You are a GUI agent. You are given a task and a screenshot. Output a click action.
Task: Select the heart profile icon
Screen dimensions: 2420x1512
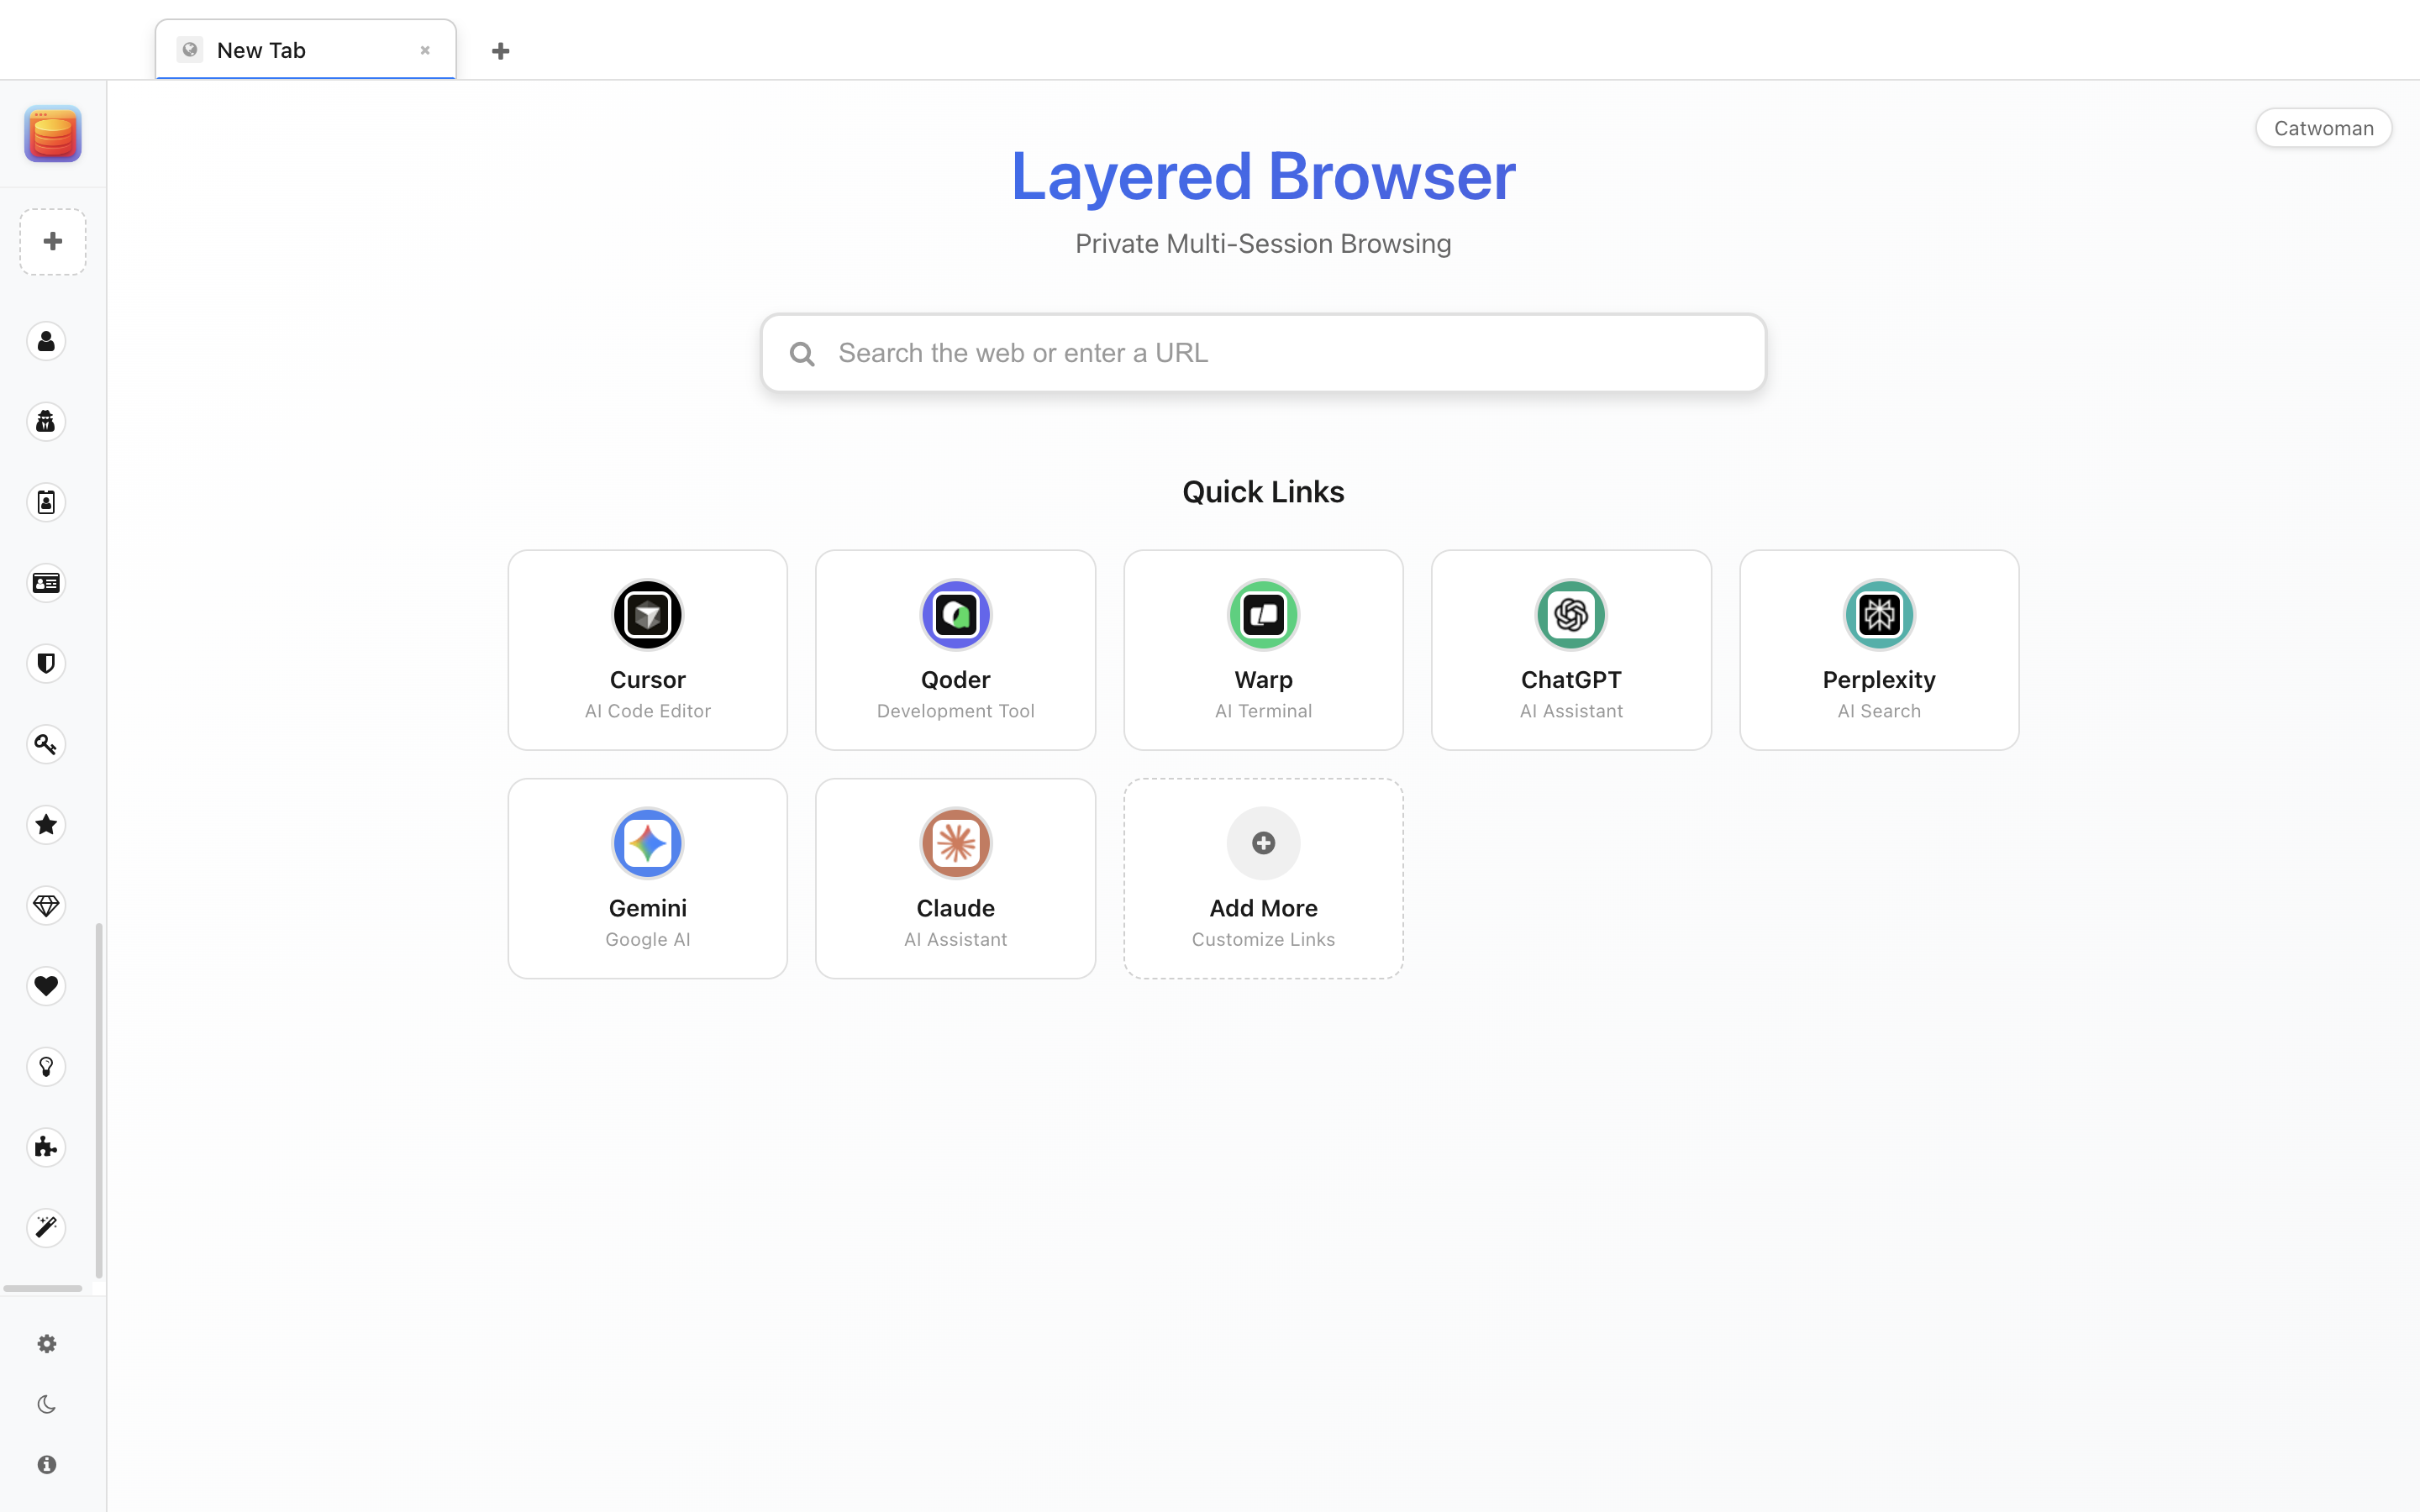tap(46, 986)
